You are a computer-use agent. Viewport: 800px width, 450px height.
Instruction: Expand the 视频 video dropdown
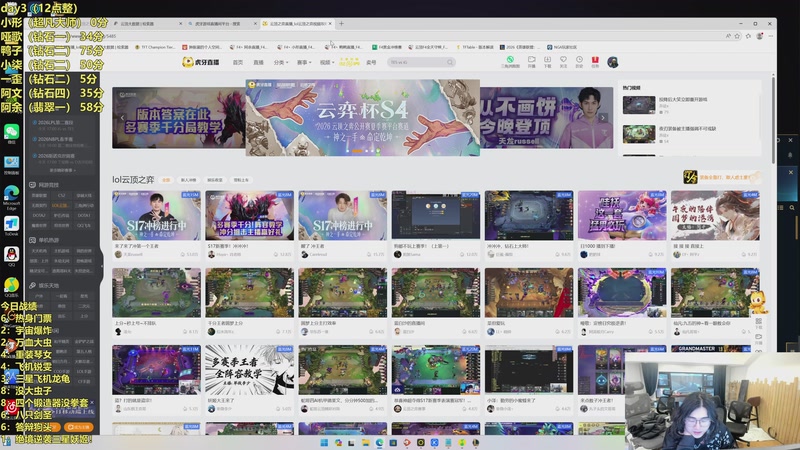tap(327, 62)
